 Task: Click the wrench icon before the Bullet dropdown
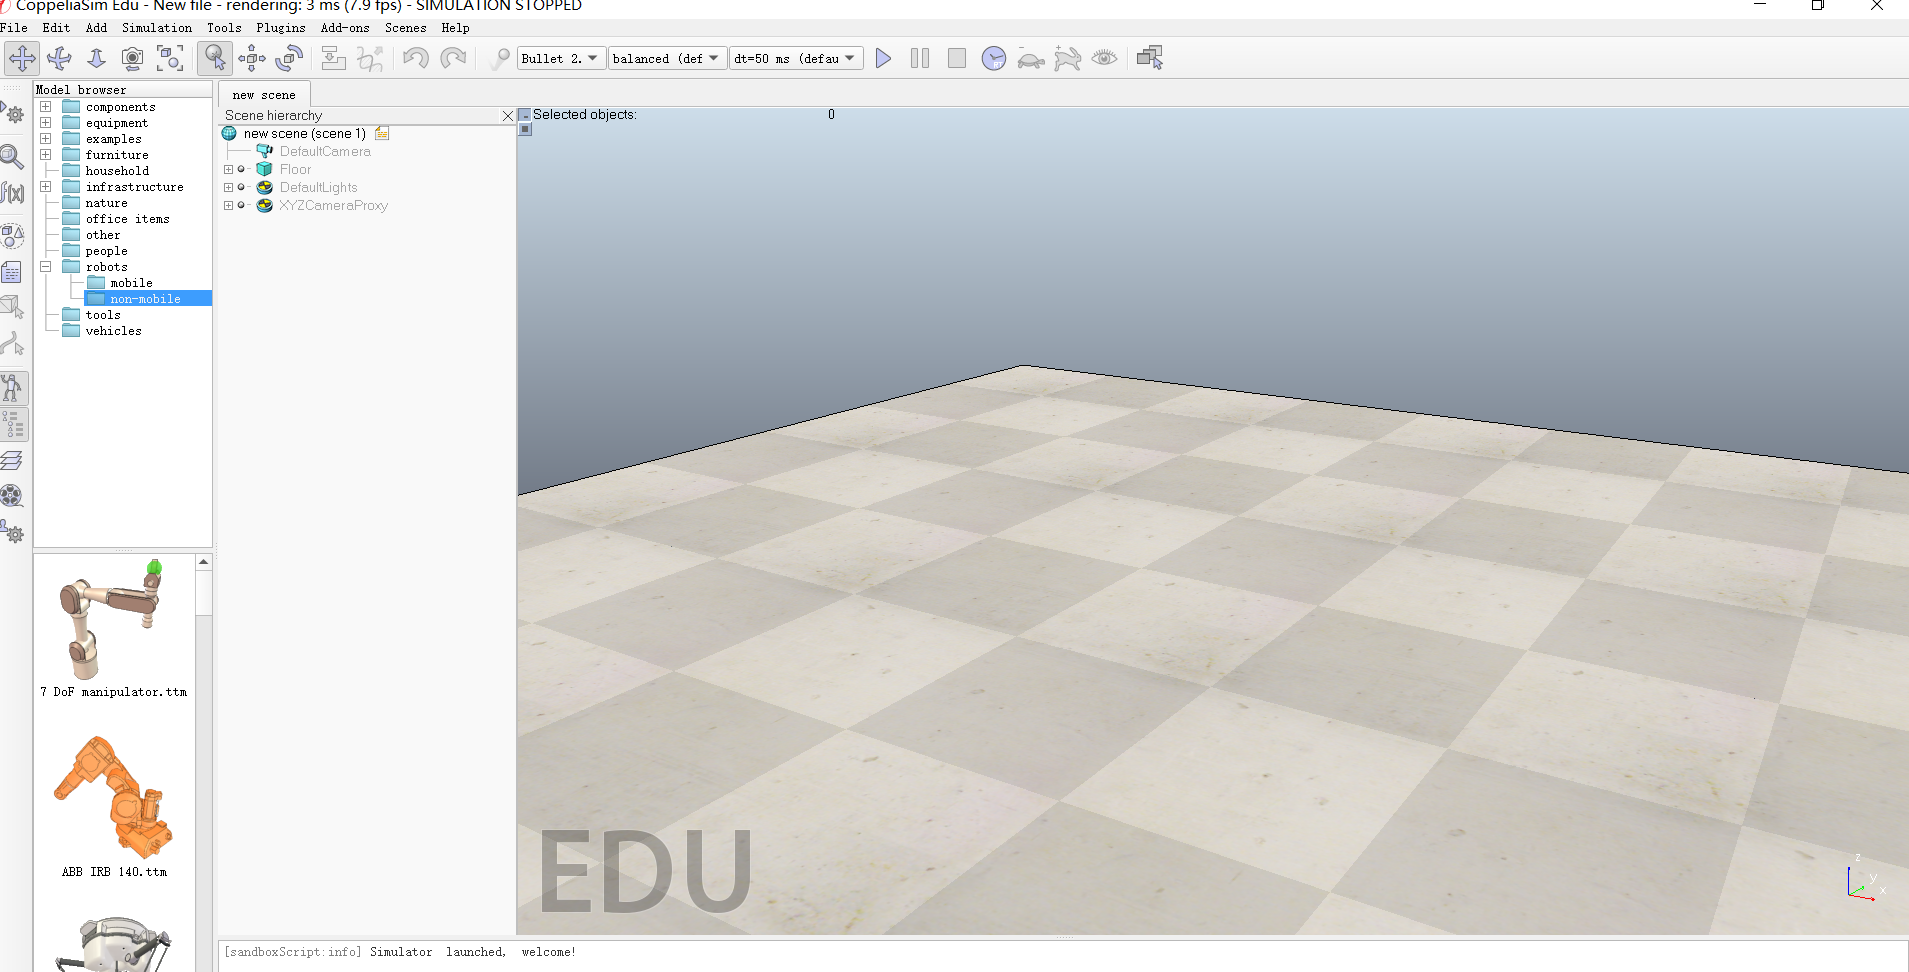click(x=499, y=58)
